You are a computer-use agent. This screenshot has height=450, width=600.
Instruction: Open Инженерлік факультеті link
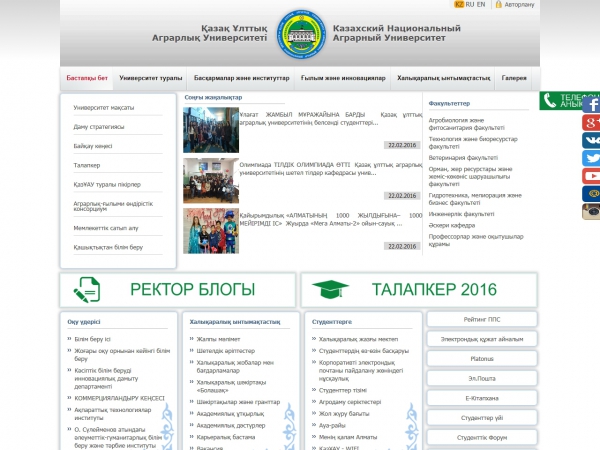coord(461,214)
